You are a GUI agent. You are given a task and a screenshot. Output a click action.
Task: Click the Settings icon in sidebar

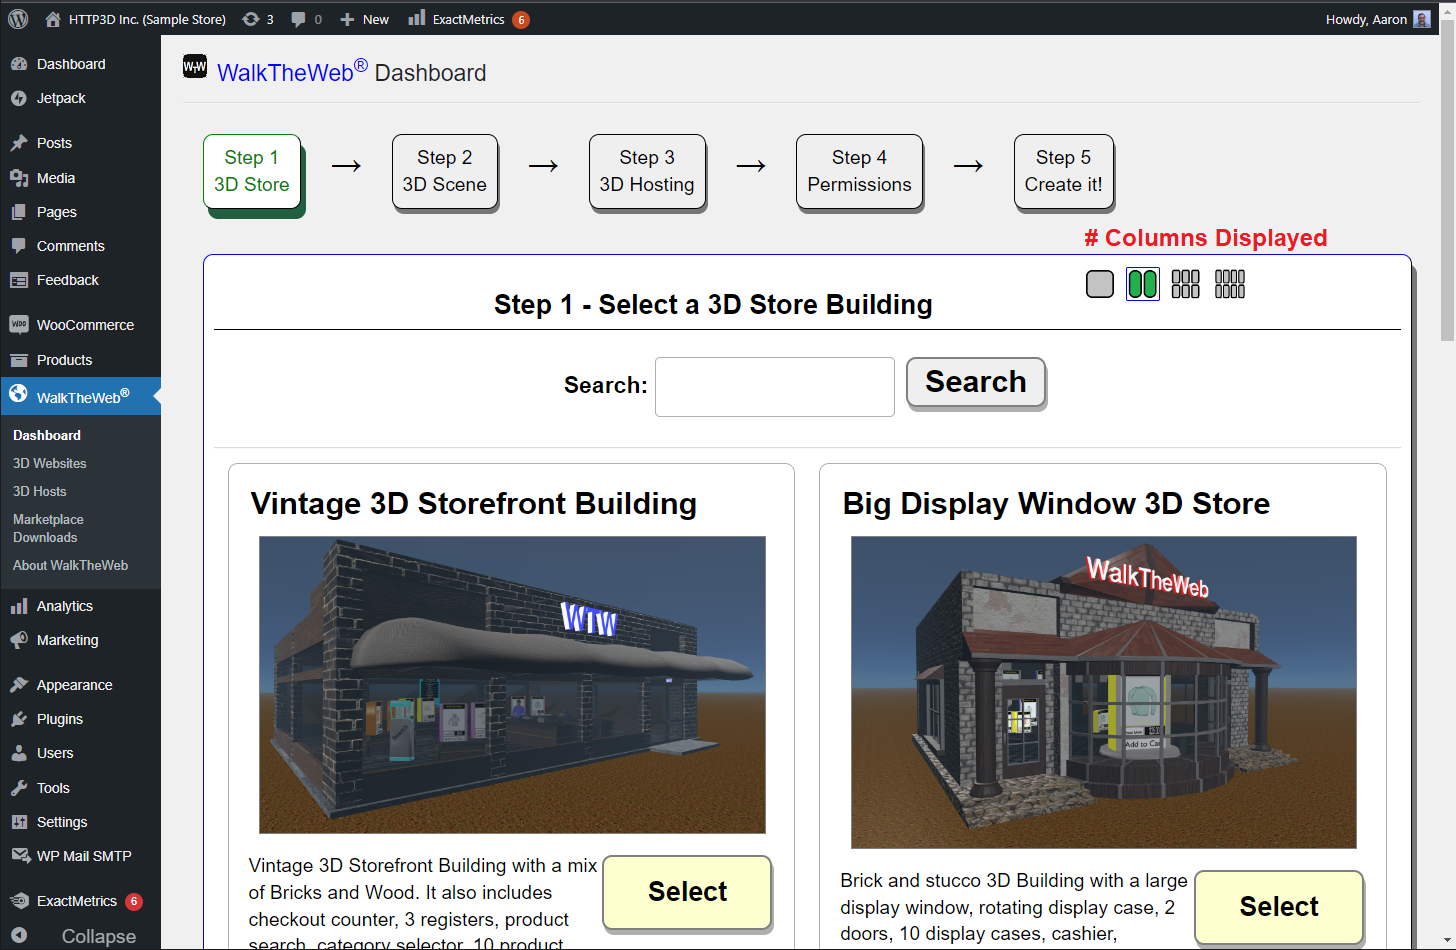click(x=19, y=822)
